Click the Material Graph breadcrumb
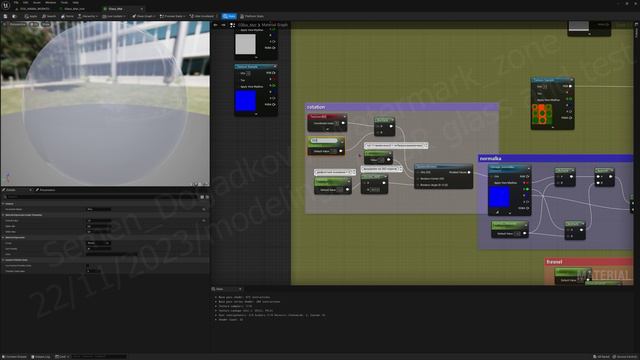This screenshot has width=640, height=360. (x=275, y=25)
